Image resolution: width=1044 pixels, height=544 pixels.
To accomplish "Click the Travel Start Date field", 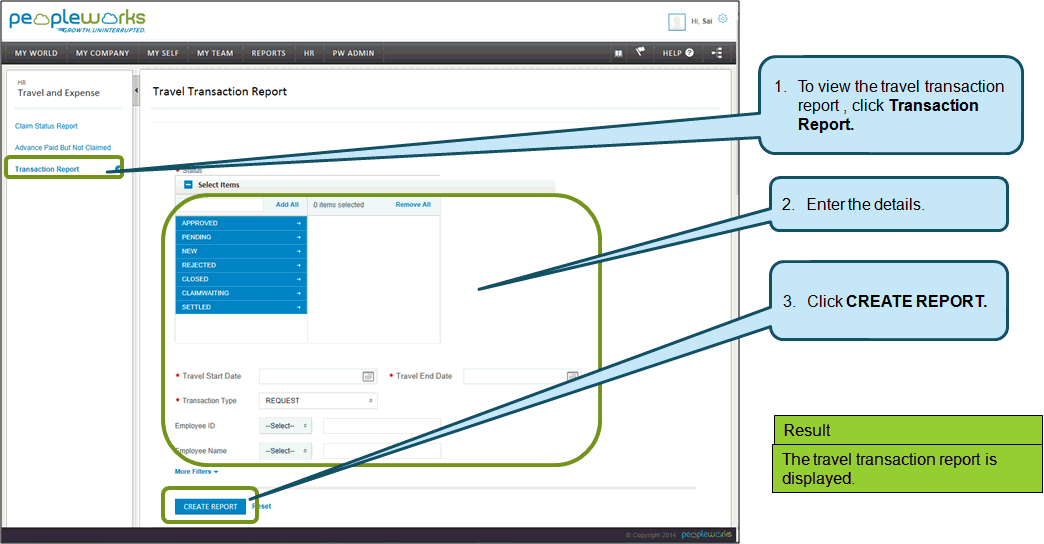I will tap(318, 377).
